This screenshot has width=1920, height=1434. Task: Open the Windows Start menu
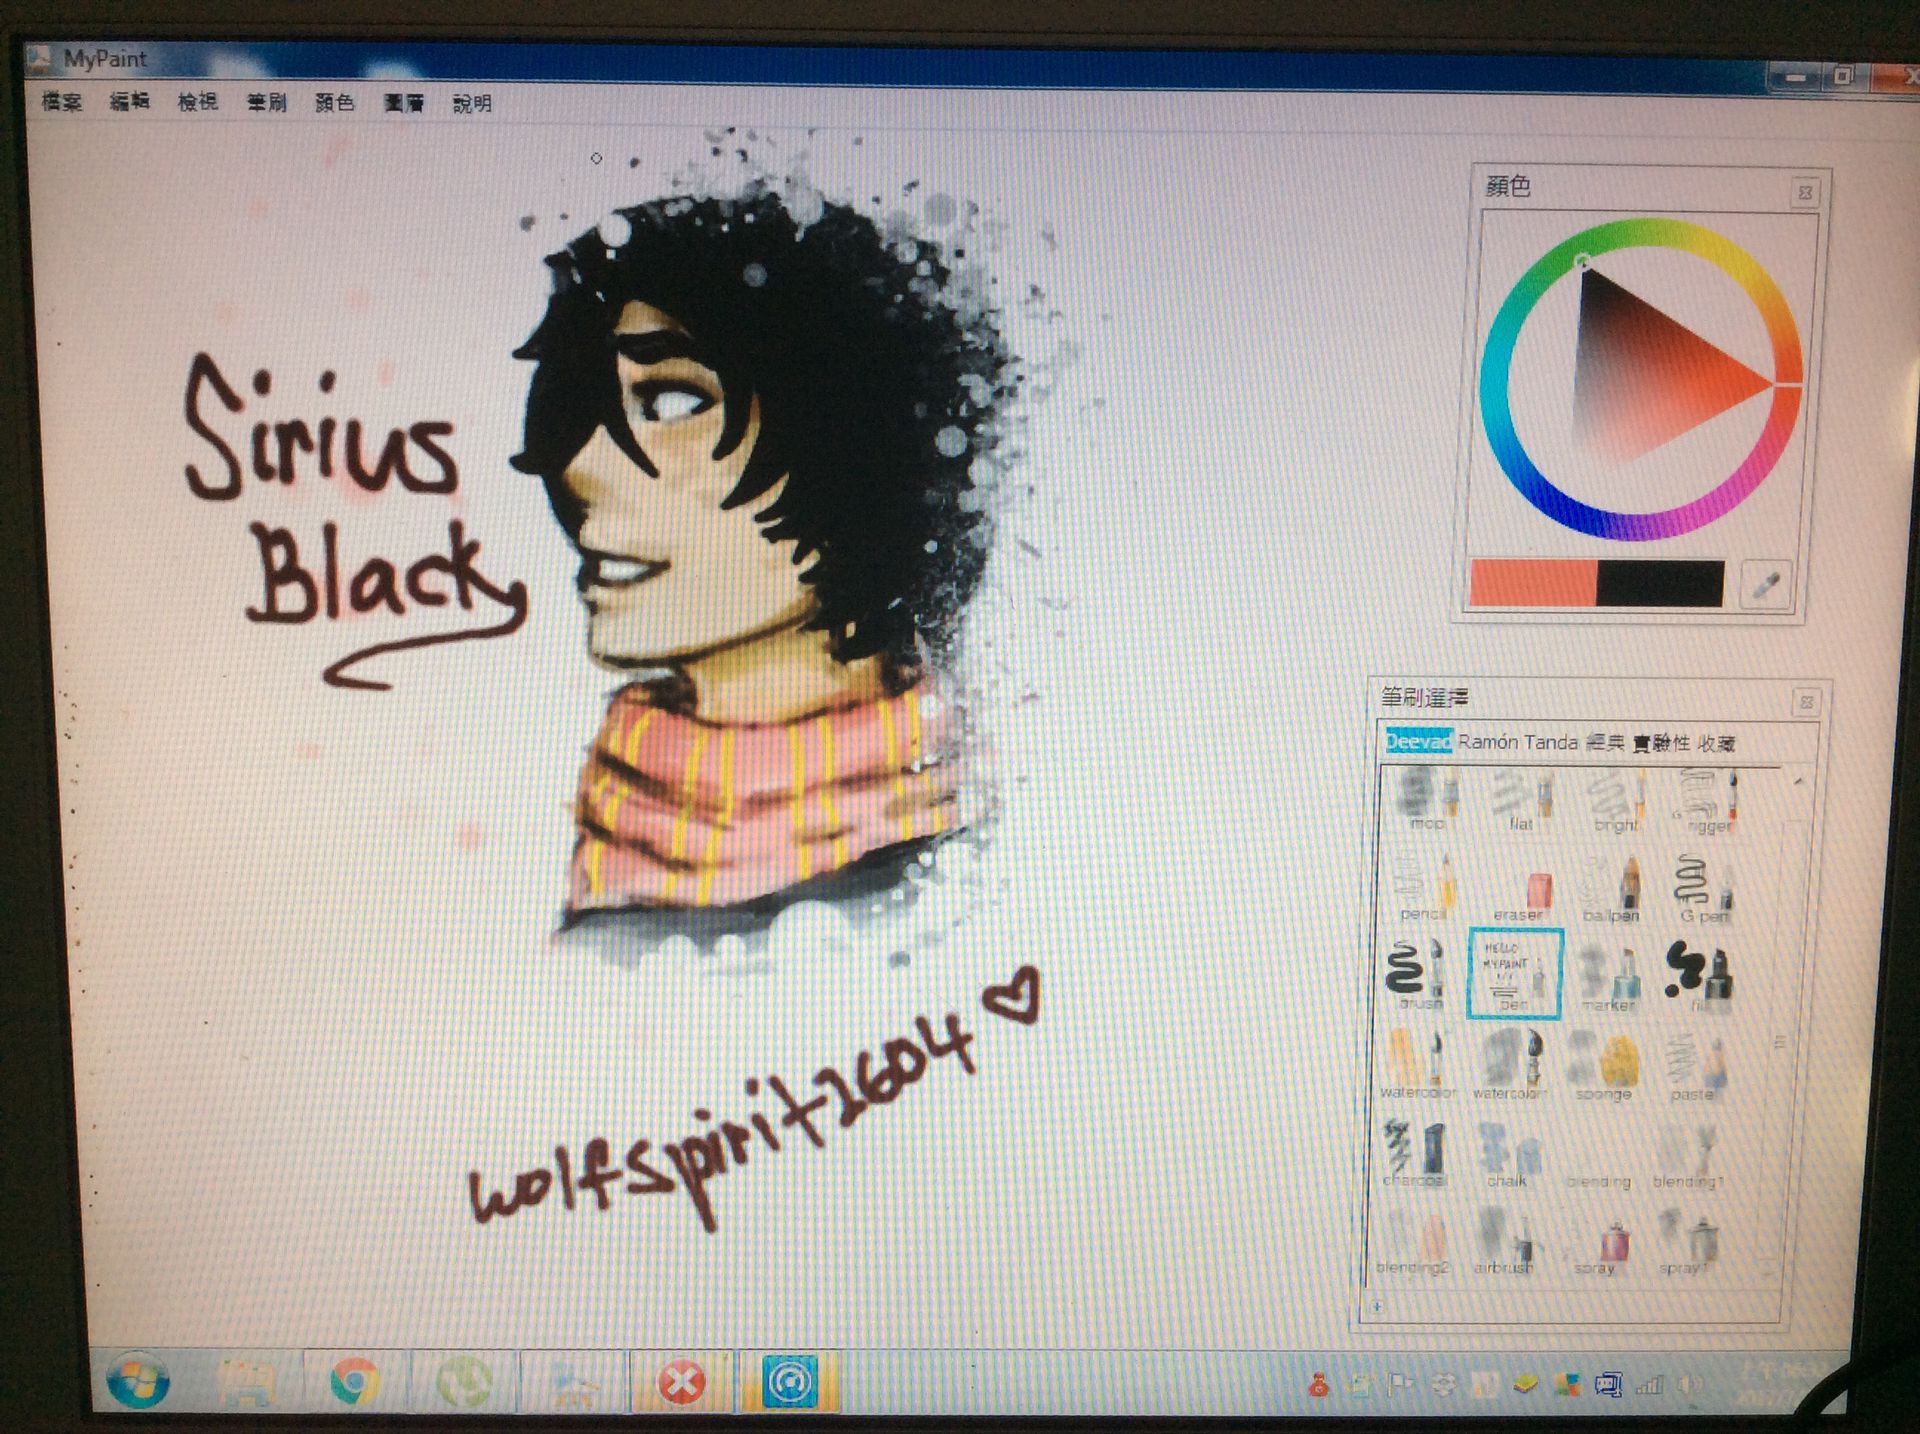pyautogui.click(x=138, y=1381)
